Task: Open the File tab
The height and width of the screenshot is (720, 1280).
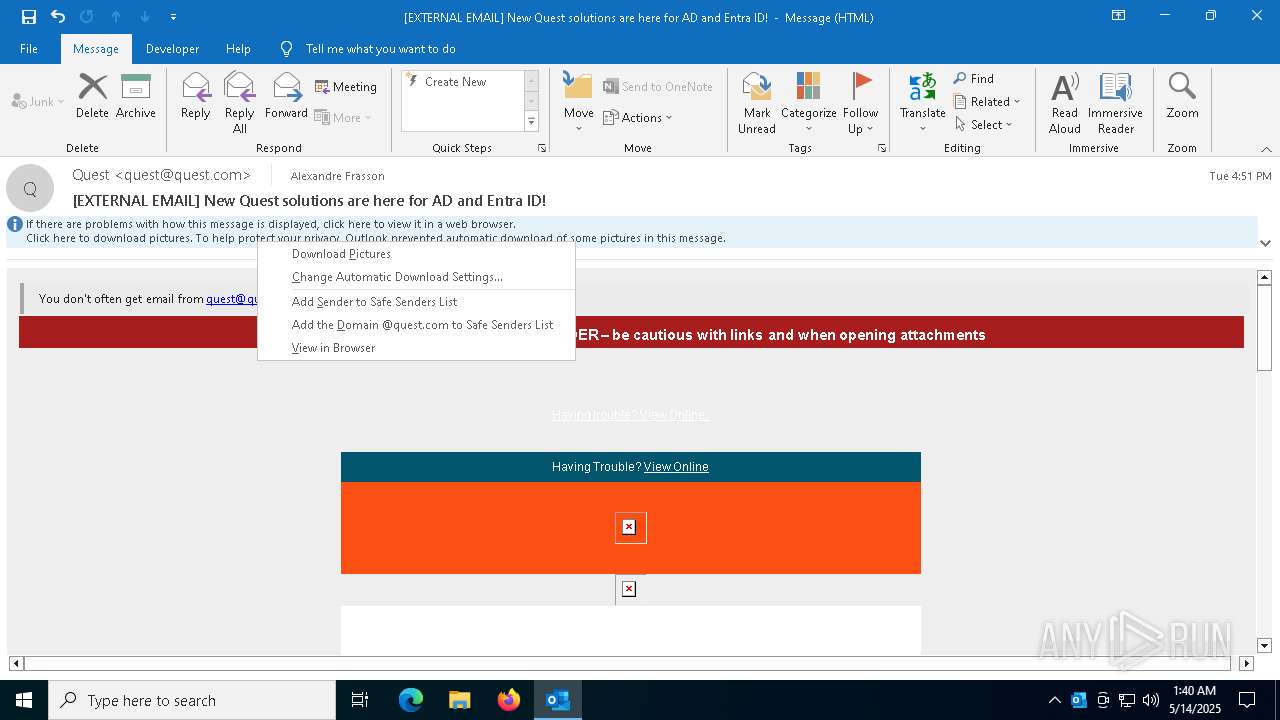Action: click(29, 49)
